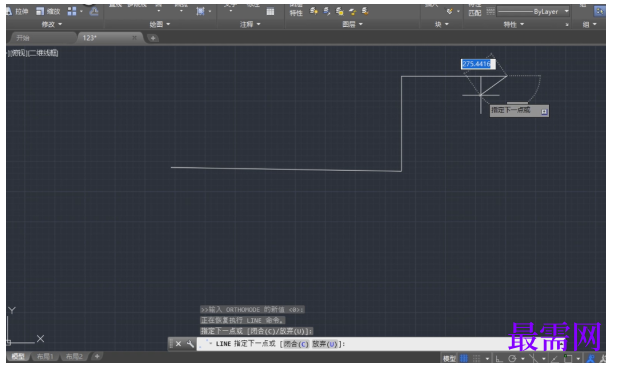Select history line 输入 ORTHOMODE 的新值
The width and height of the screenshot is (620, 368).
click(x=252, y=309)
